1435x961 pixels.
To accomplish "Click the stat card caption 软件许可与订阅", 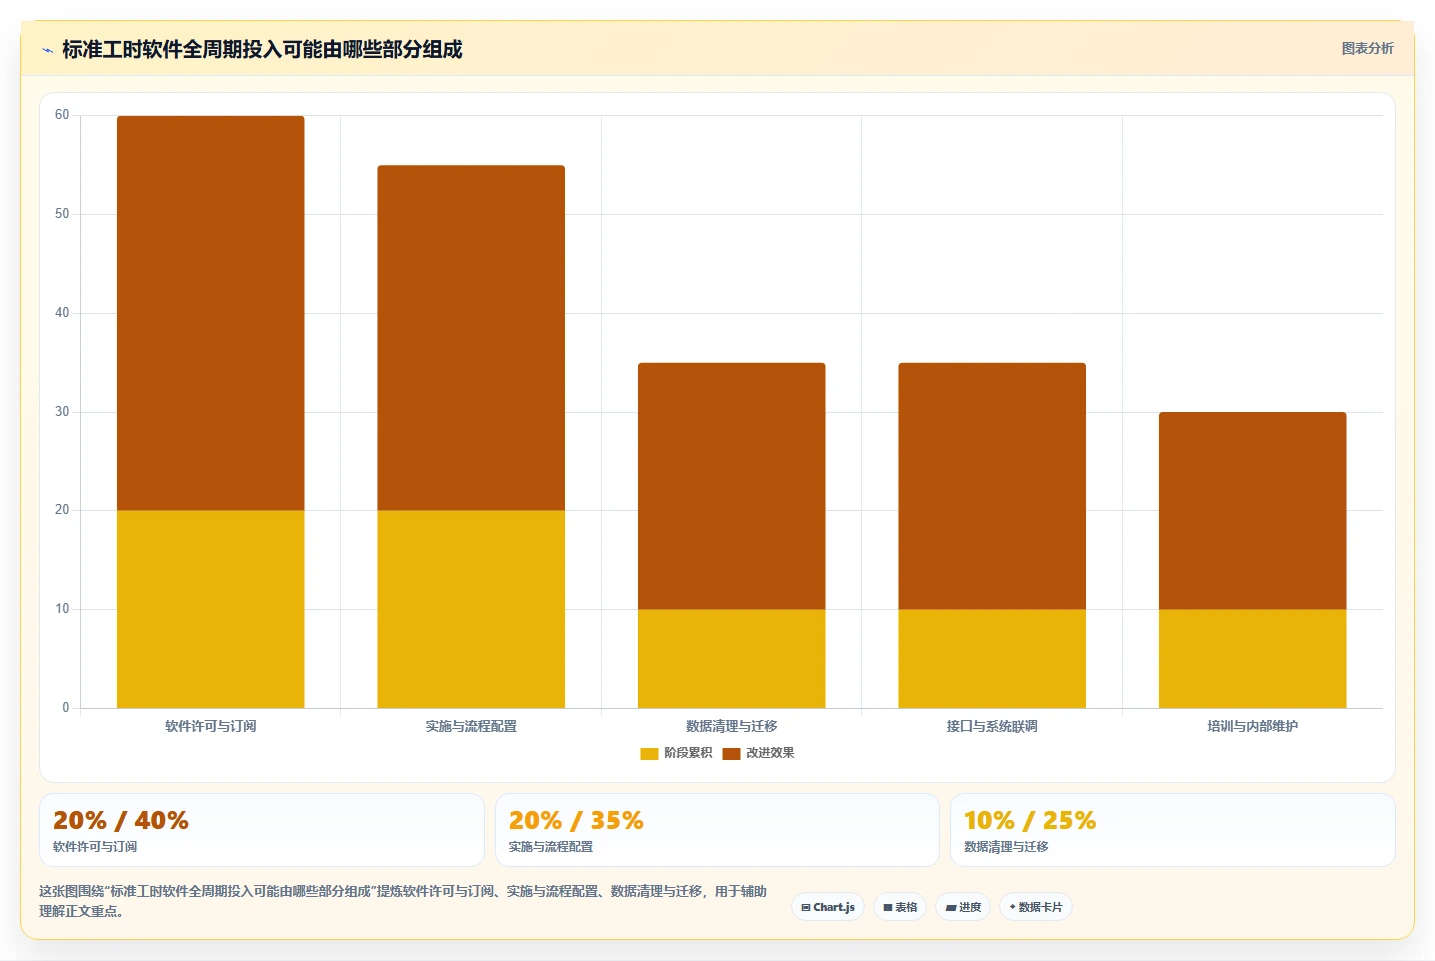I will 95,847.
